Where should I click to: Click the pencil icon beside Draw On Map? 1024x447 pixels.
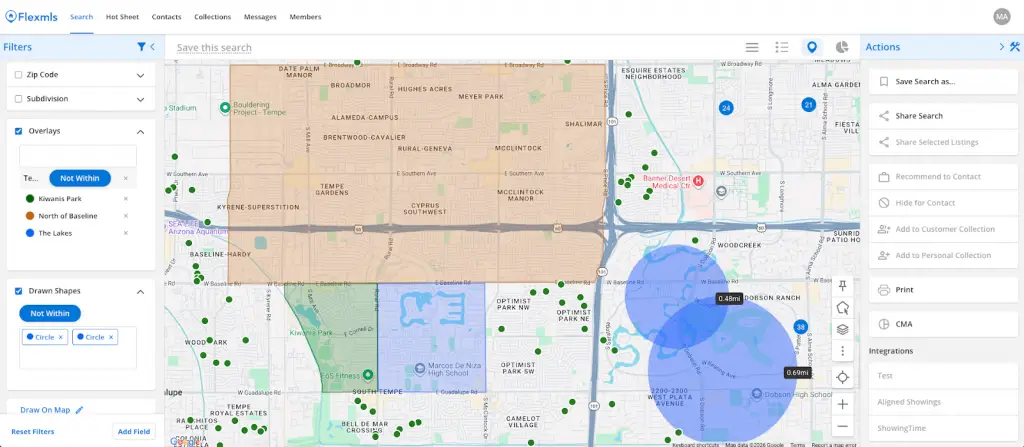coord(80,410)
